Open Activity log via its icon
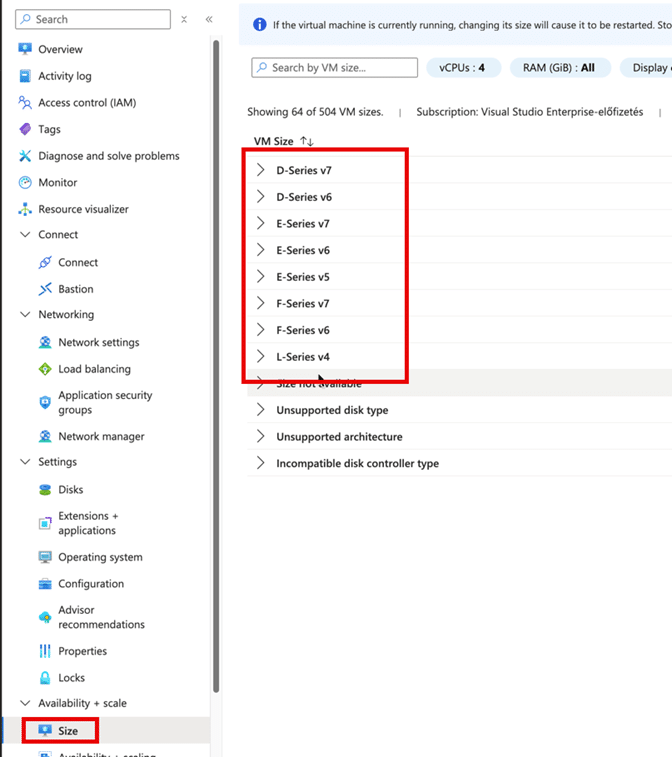 pyautogui.click(x=25, y=76)
